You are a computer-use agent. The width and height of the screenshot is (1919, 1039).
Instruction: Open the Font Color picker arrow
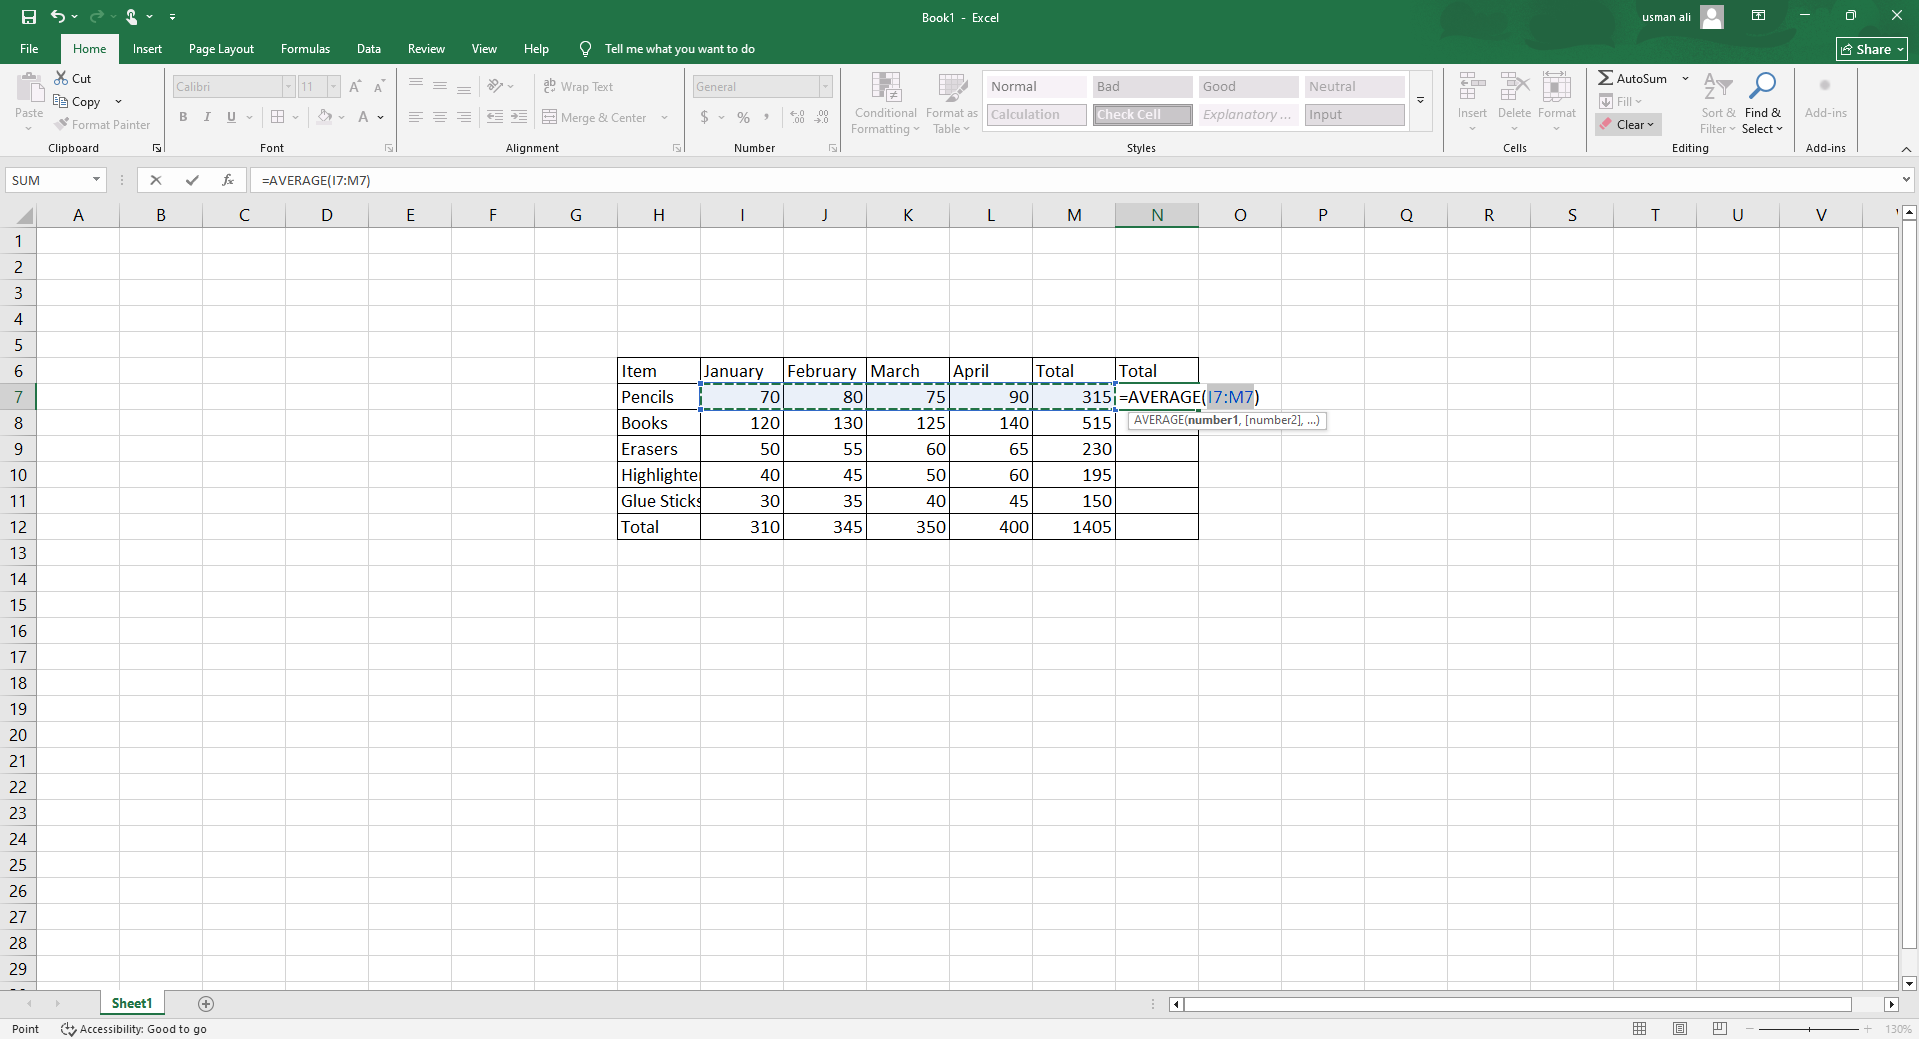coord(381,117)
